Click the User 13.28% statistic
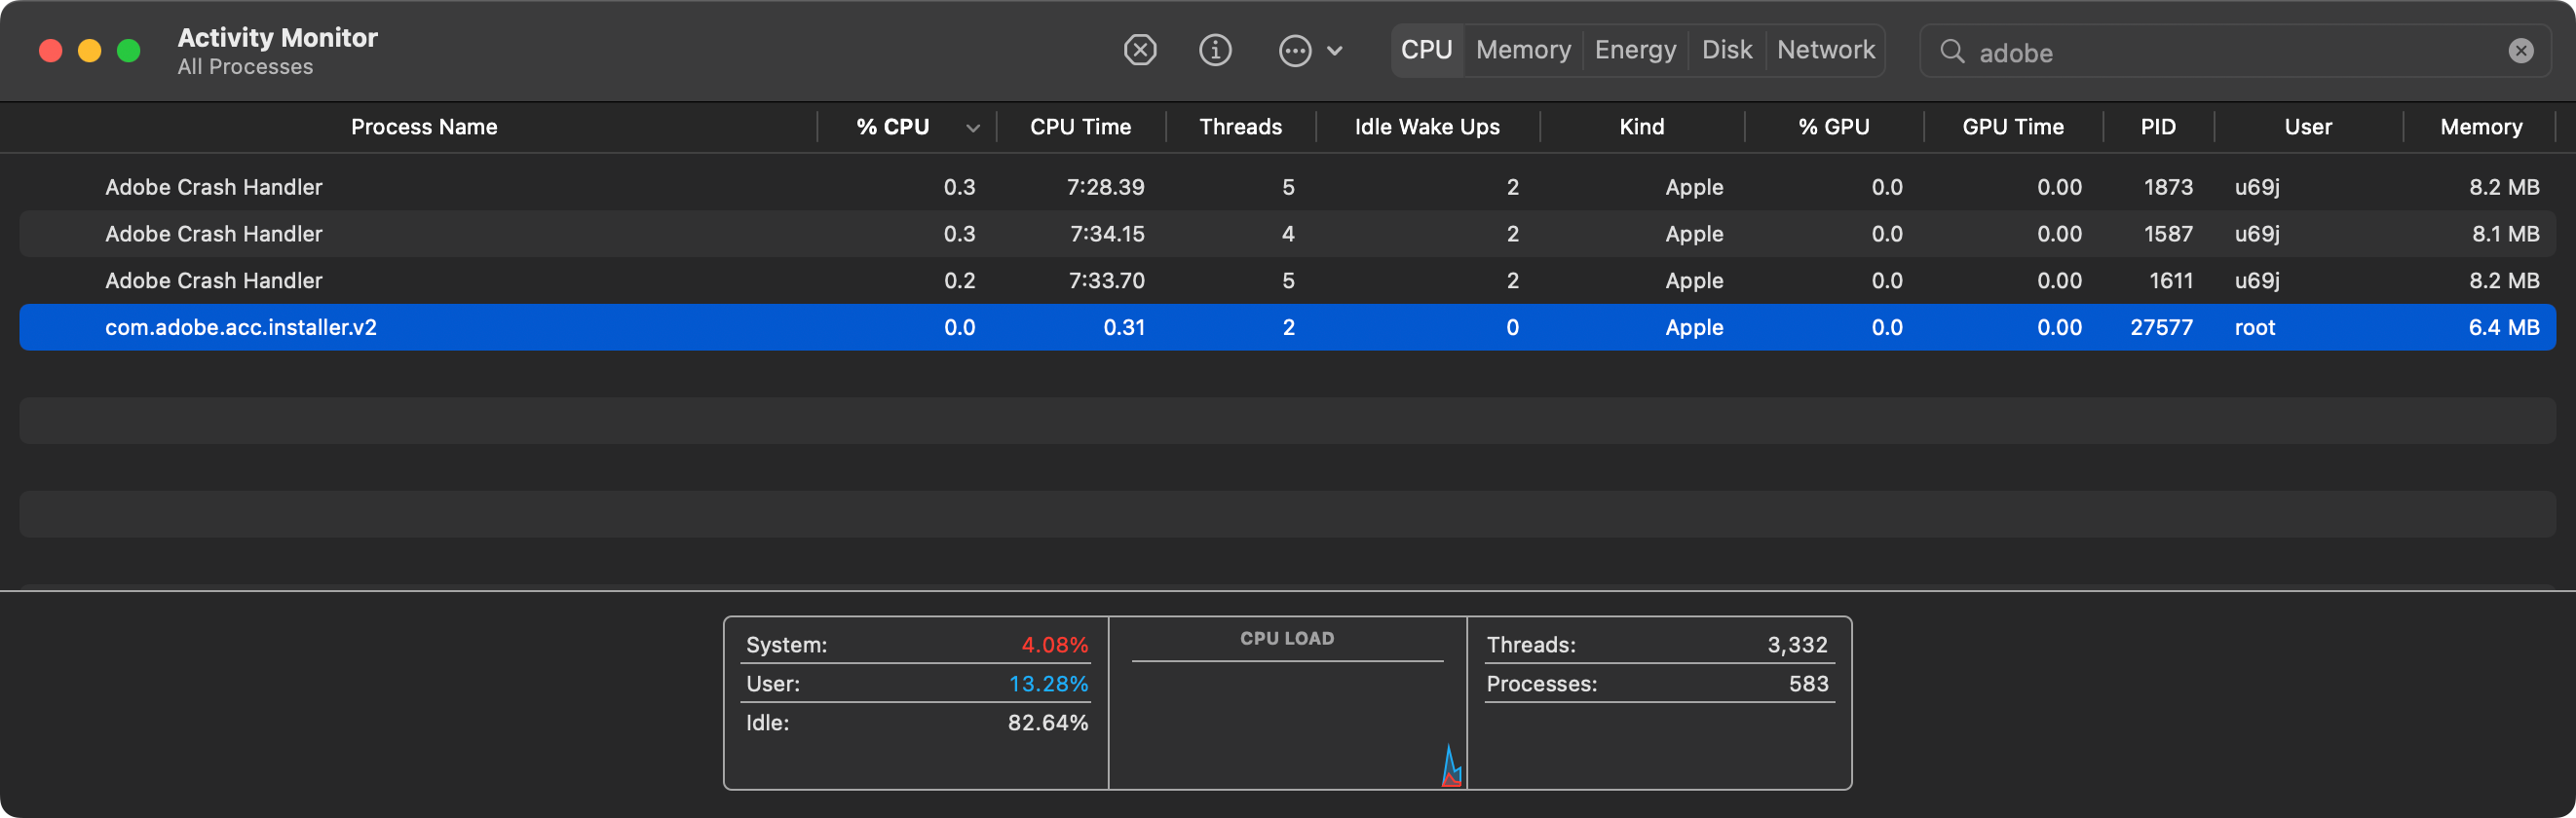2576x818 pixels. 917,684
